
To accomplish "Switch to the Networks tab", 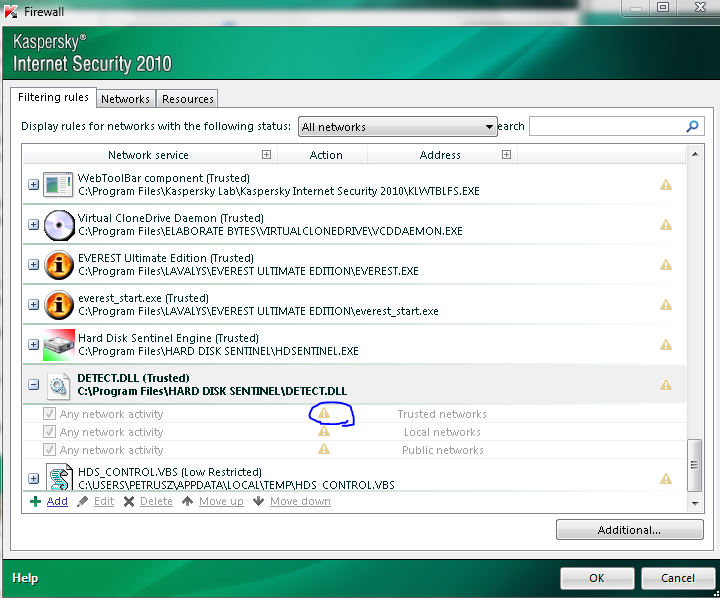I will [x=125, y=99].
